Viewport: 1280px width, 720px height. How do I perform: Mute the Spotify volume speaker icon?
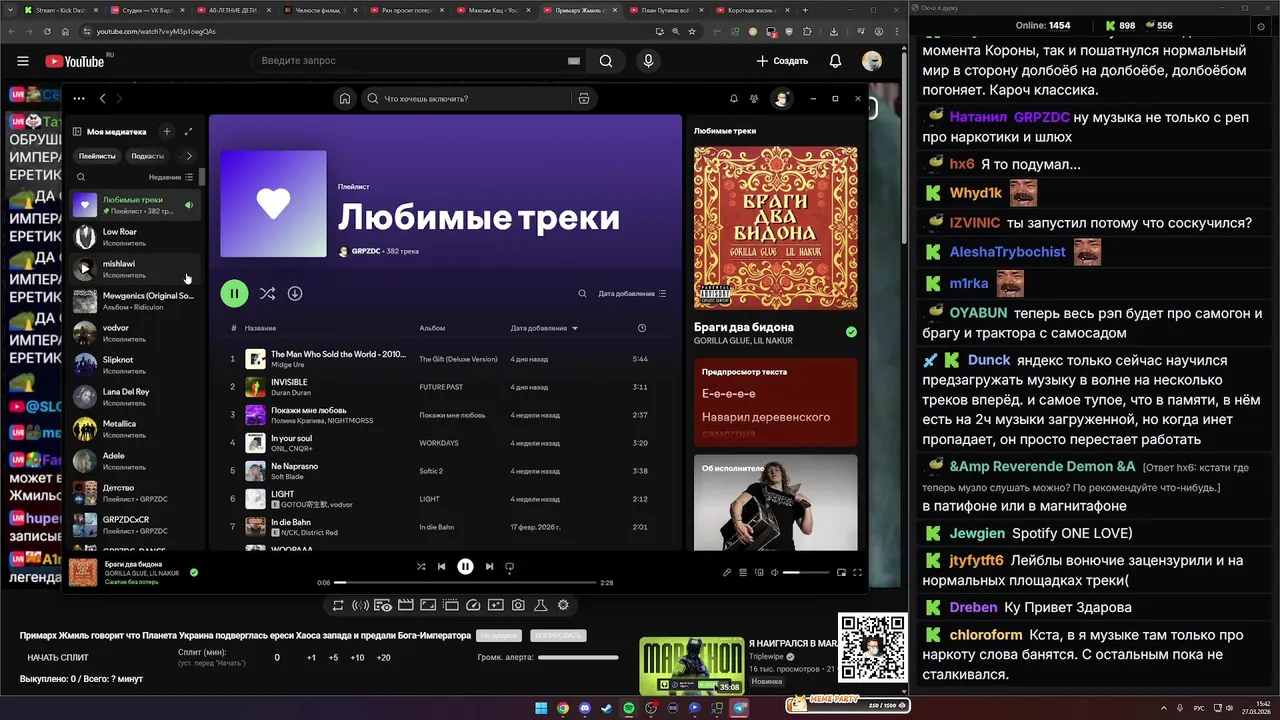tap(775, 573)
